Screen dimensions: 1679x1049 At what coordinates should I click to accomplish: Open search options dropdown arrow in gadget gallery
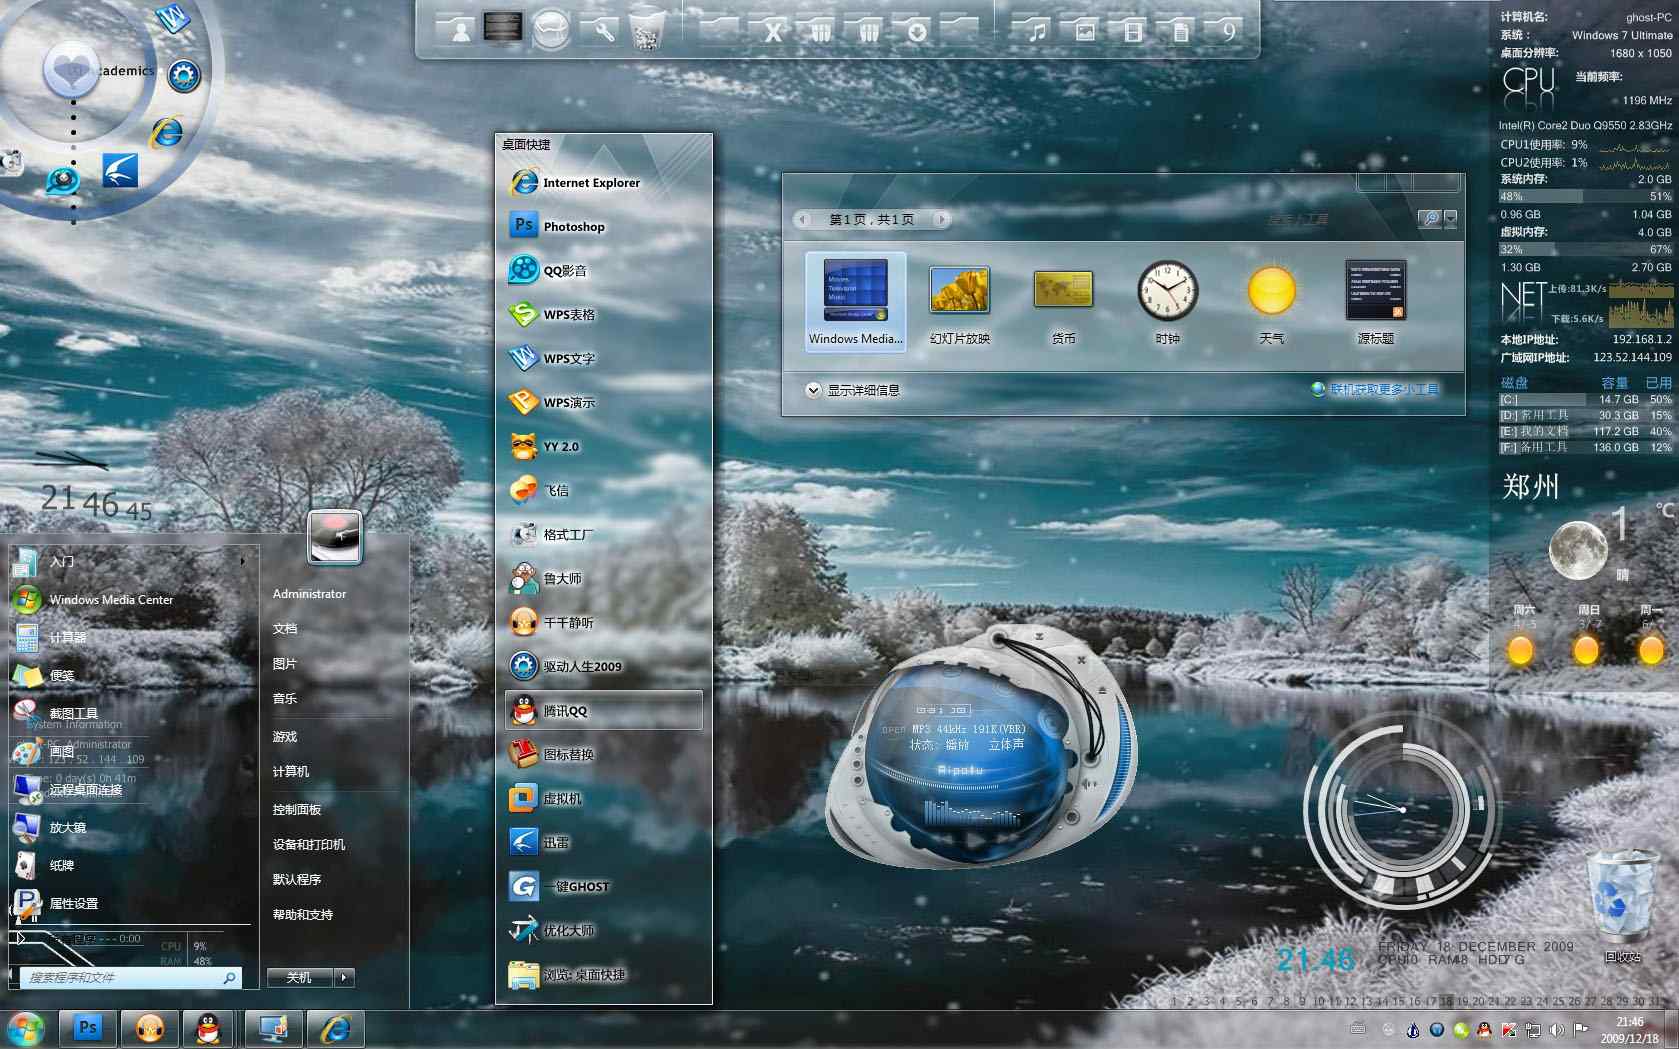point(1451,218)
